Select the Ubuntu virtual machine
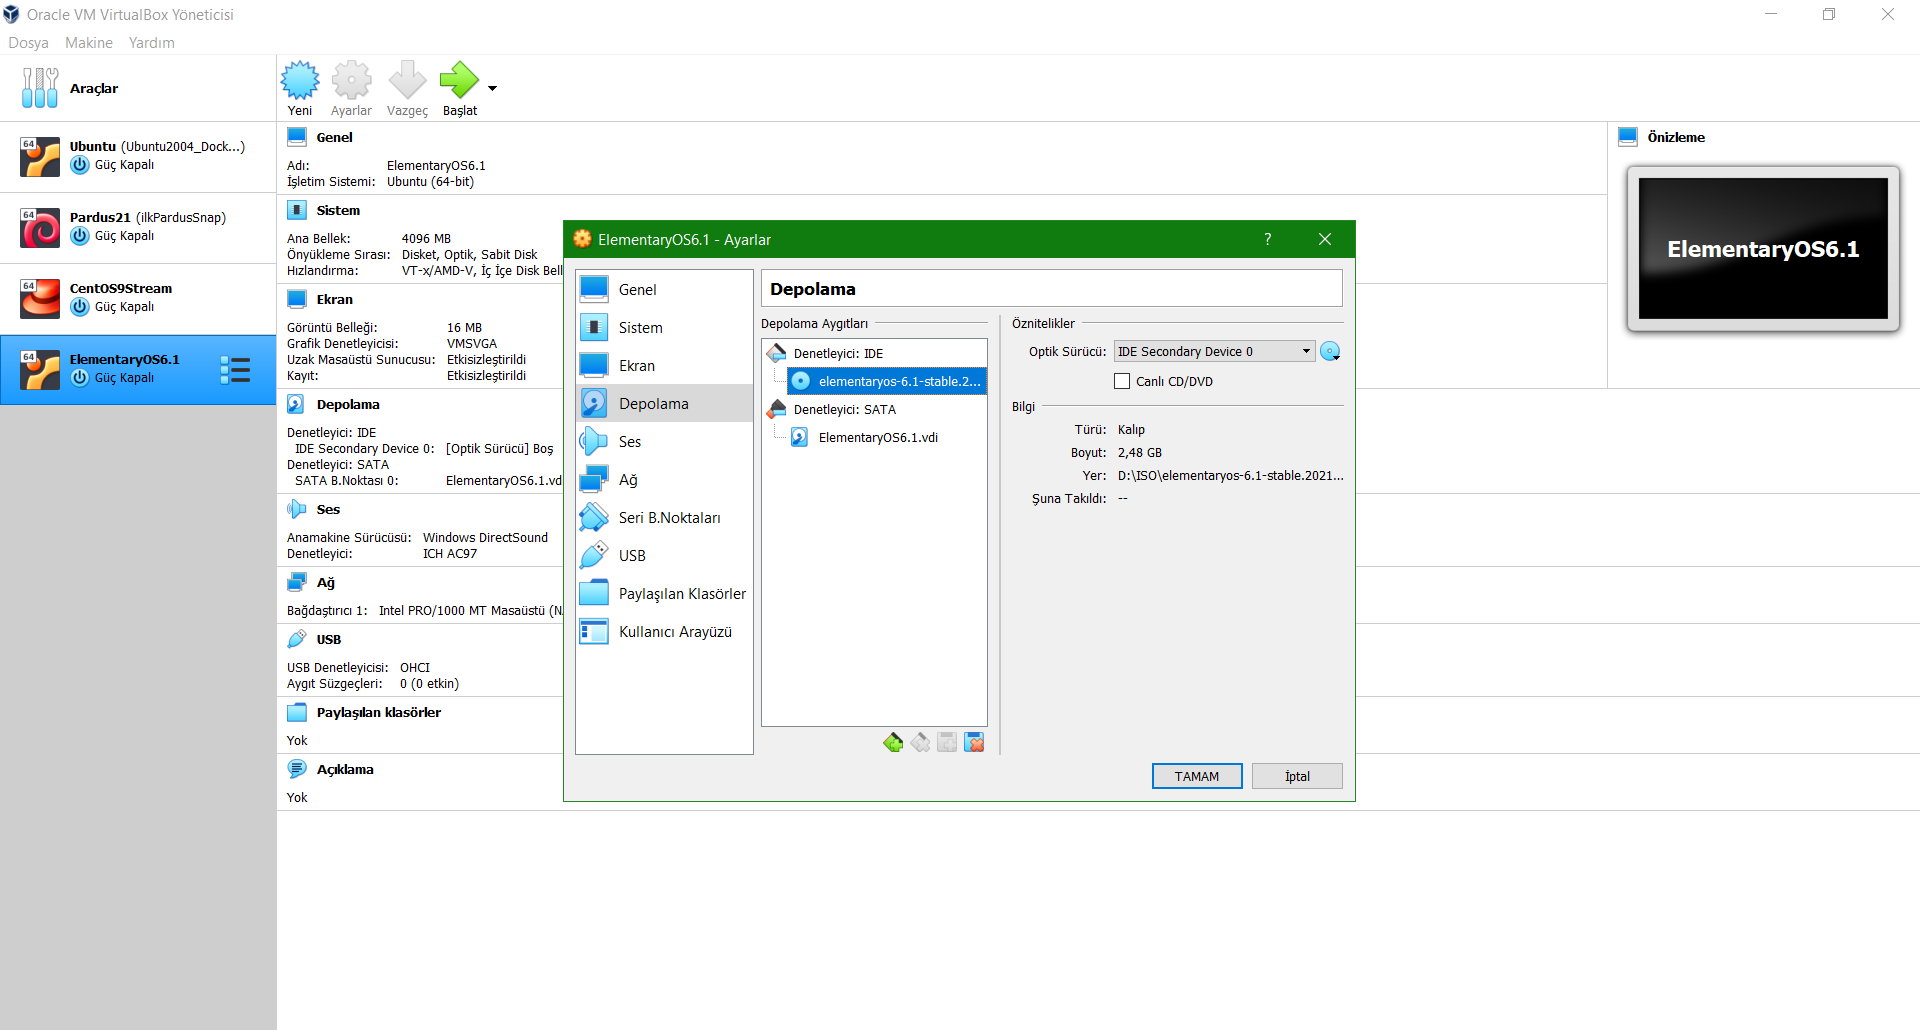Viewport: 1920px width, 1030px height. click(x=138, y=156)
